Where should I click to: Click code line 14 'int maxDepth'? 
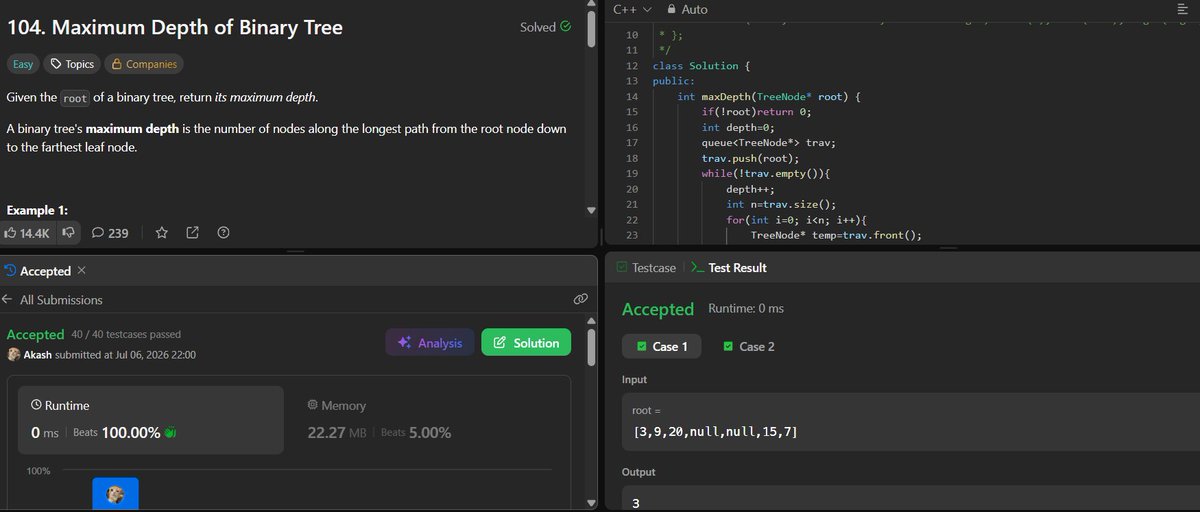[x=767, y=96]
